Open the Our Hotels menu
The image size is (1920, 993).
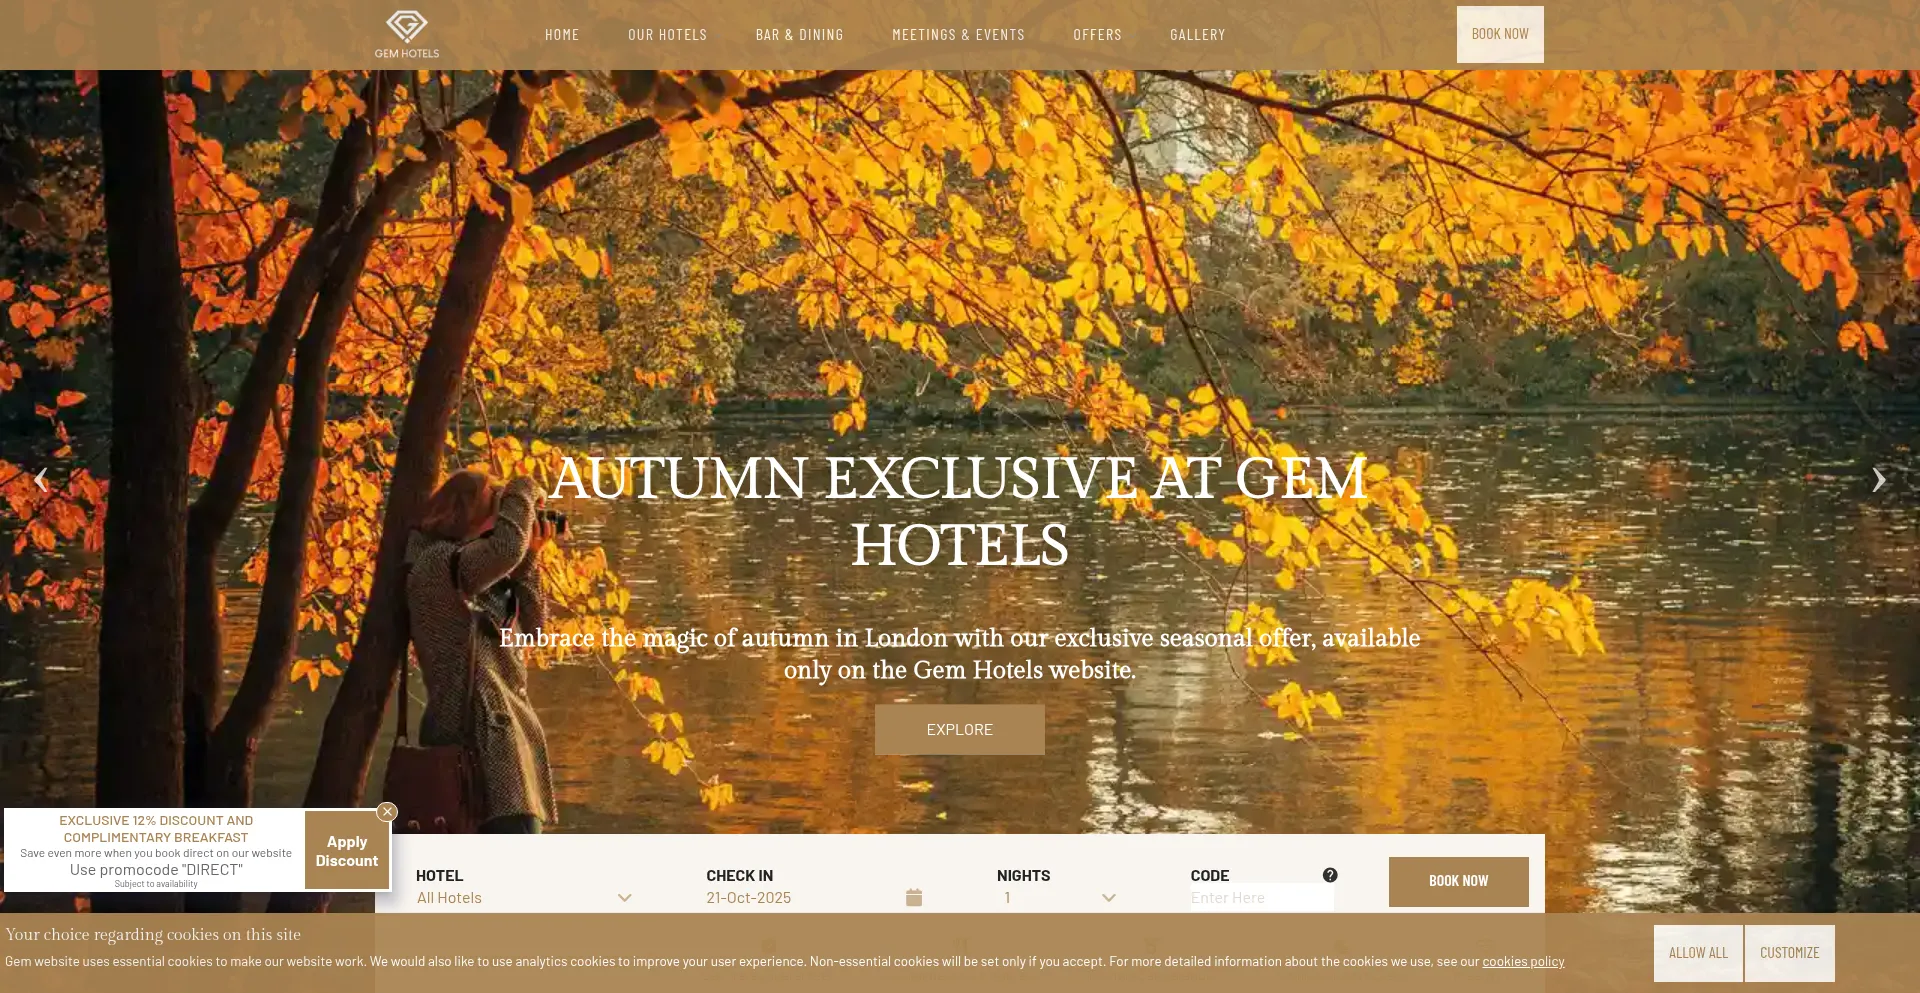667,35
